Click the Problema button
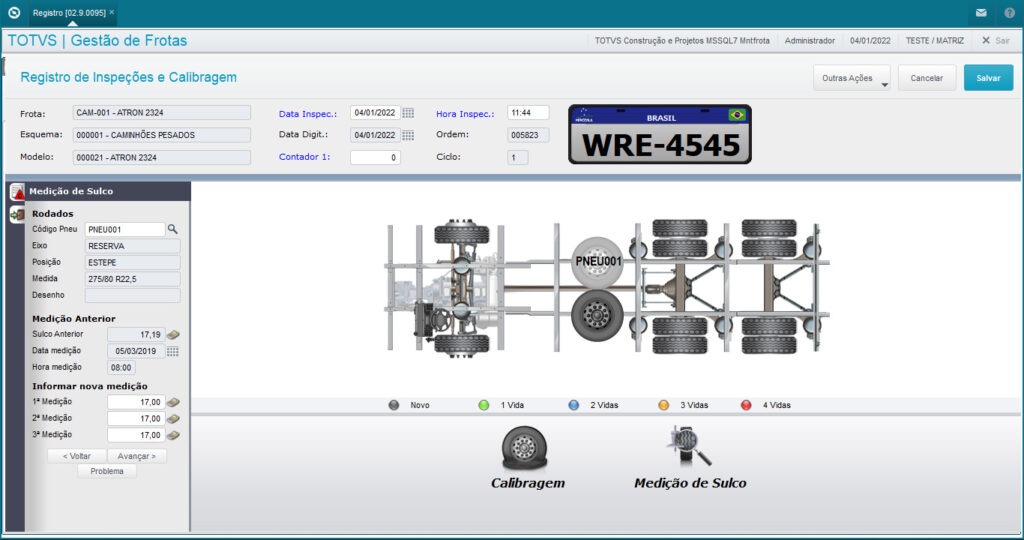 [x=107, y=471]
